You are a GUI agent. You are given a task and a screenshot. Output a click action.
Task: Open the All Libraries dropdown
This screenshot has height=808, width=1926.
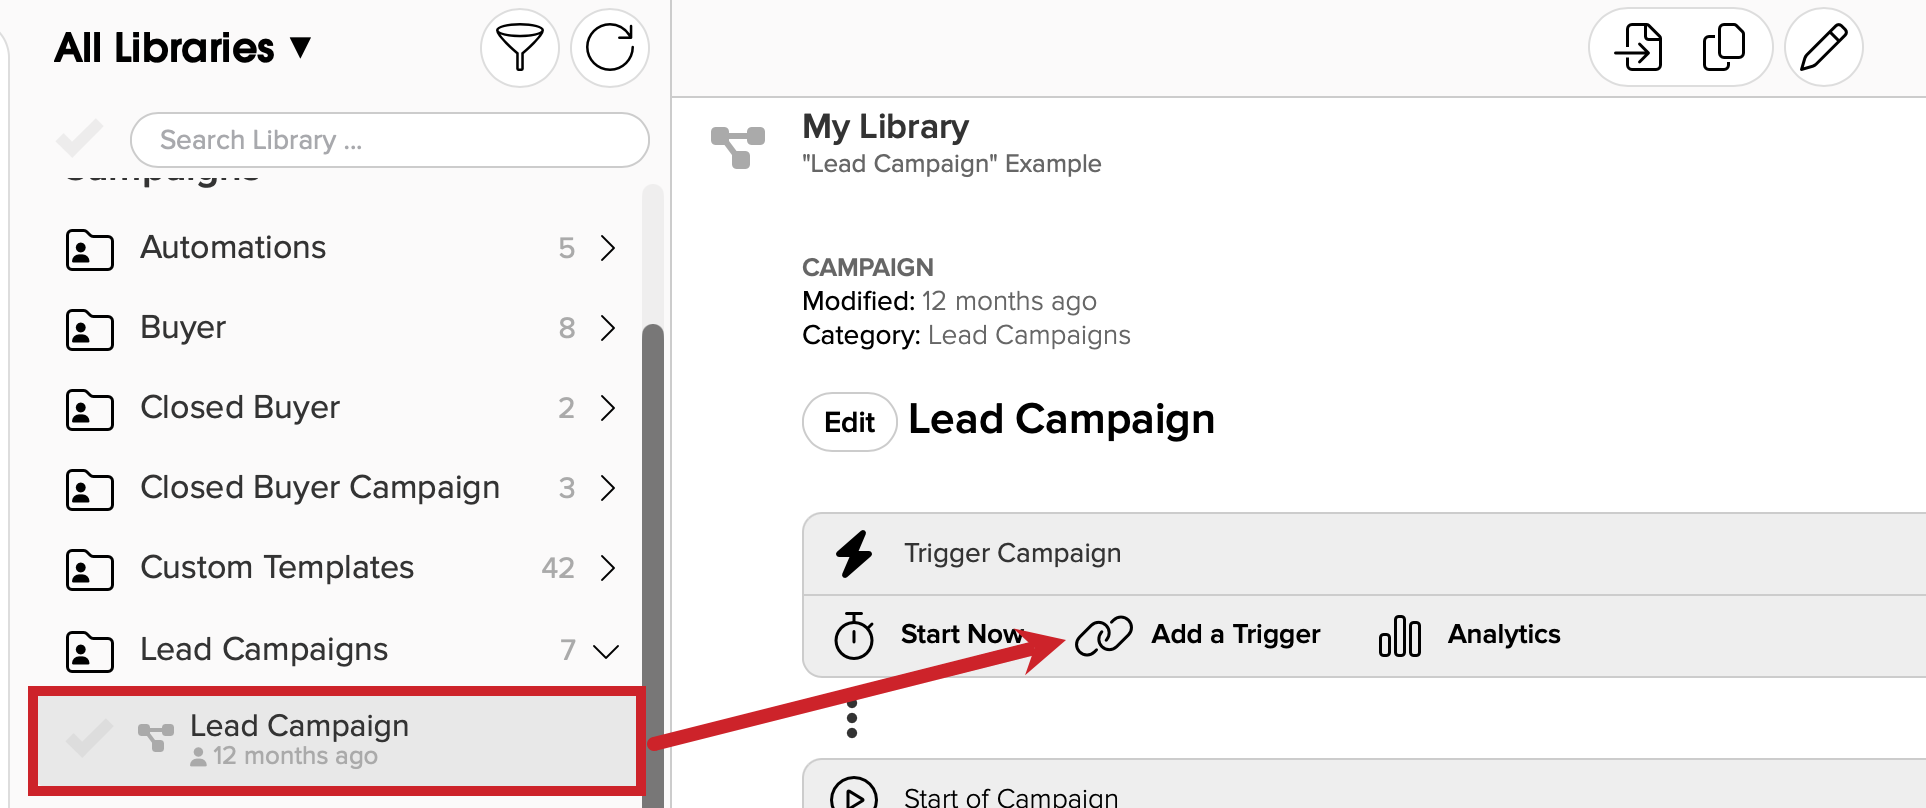coord(183,47)
